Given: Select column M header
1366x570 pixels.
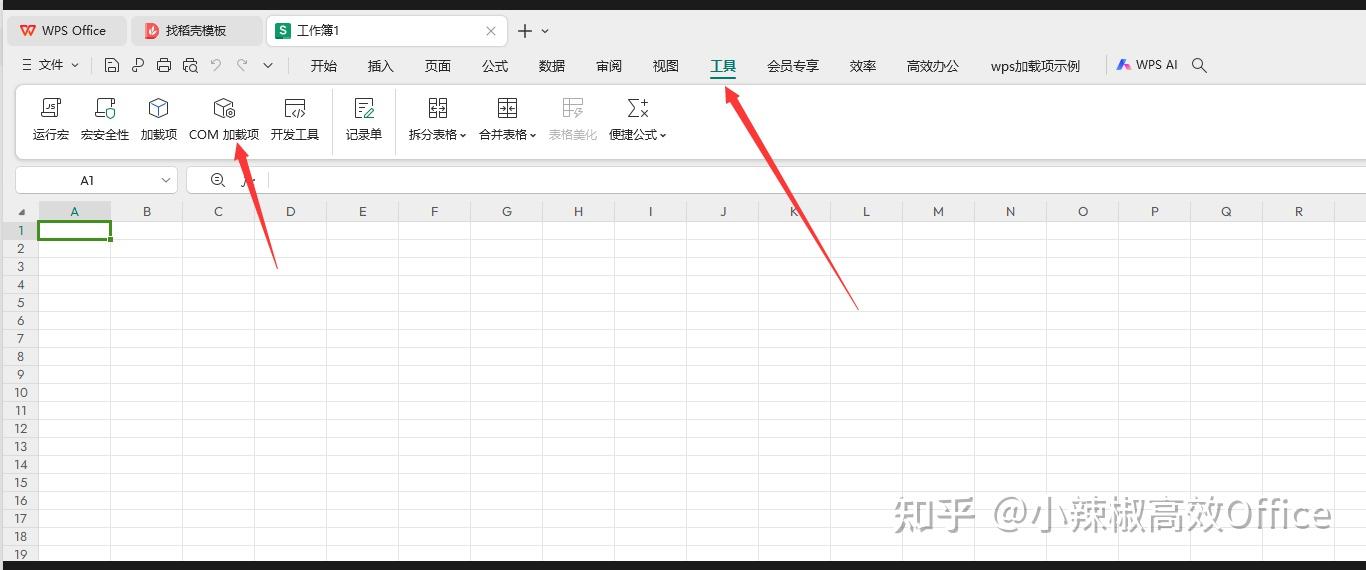Looking at the screenshot, I should (x=938, y=211).
